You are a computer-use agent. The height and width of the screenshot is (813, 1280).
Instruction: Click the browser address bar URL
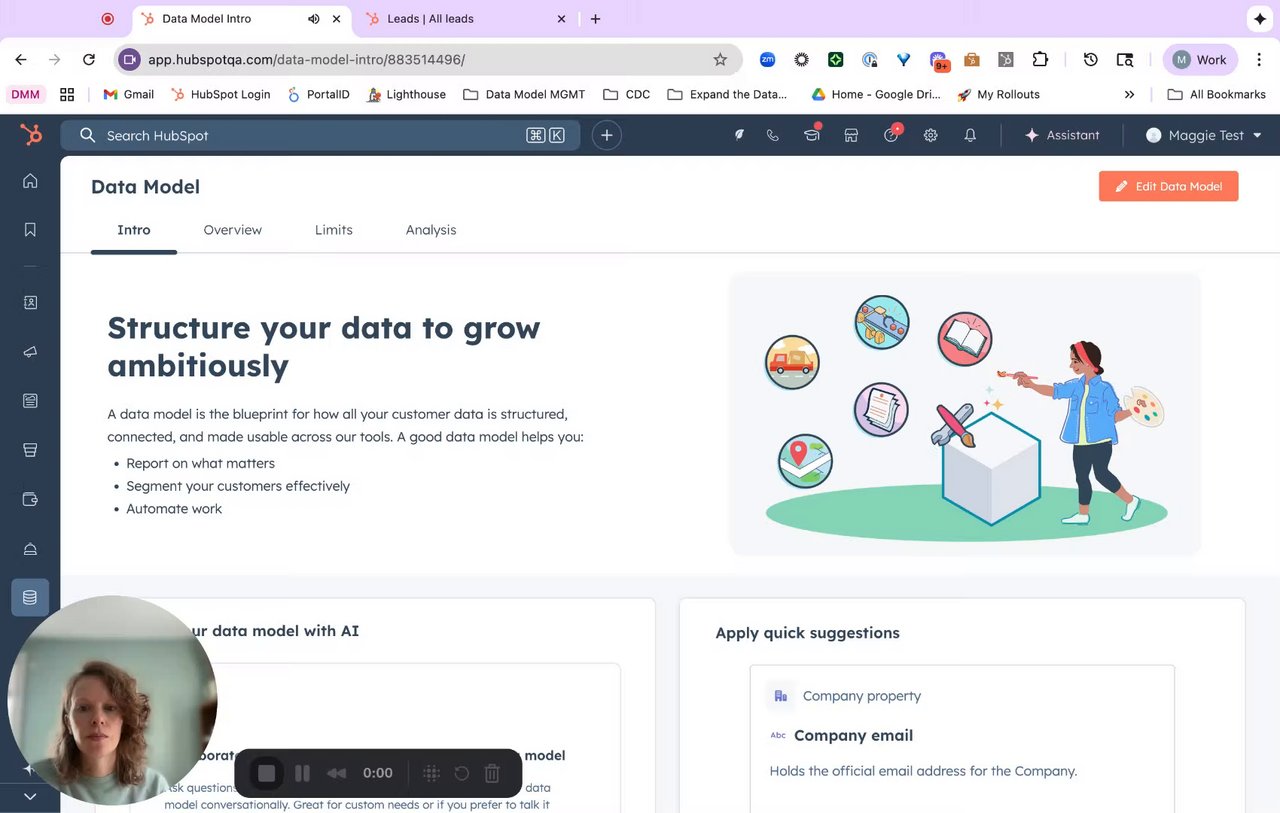click(x=306, y=59)
